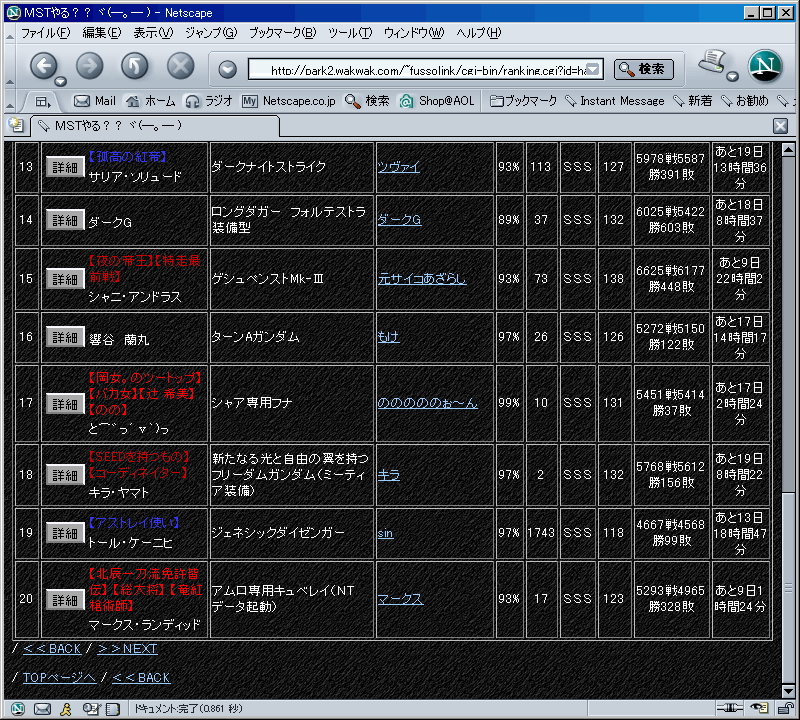The width and height of the screenshot is (800, 720).
Task: Open the 表示(V) menu
Action: (x=153, y=33)
